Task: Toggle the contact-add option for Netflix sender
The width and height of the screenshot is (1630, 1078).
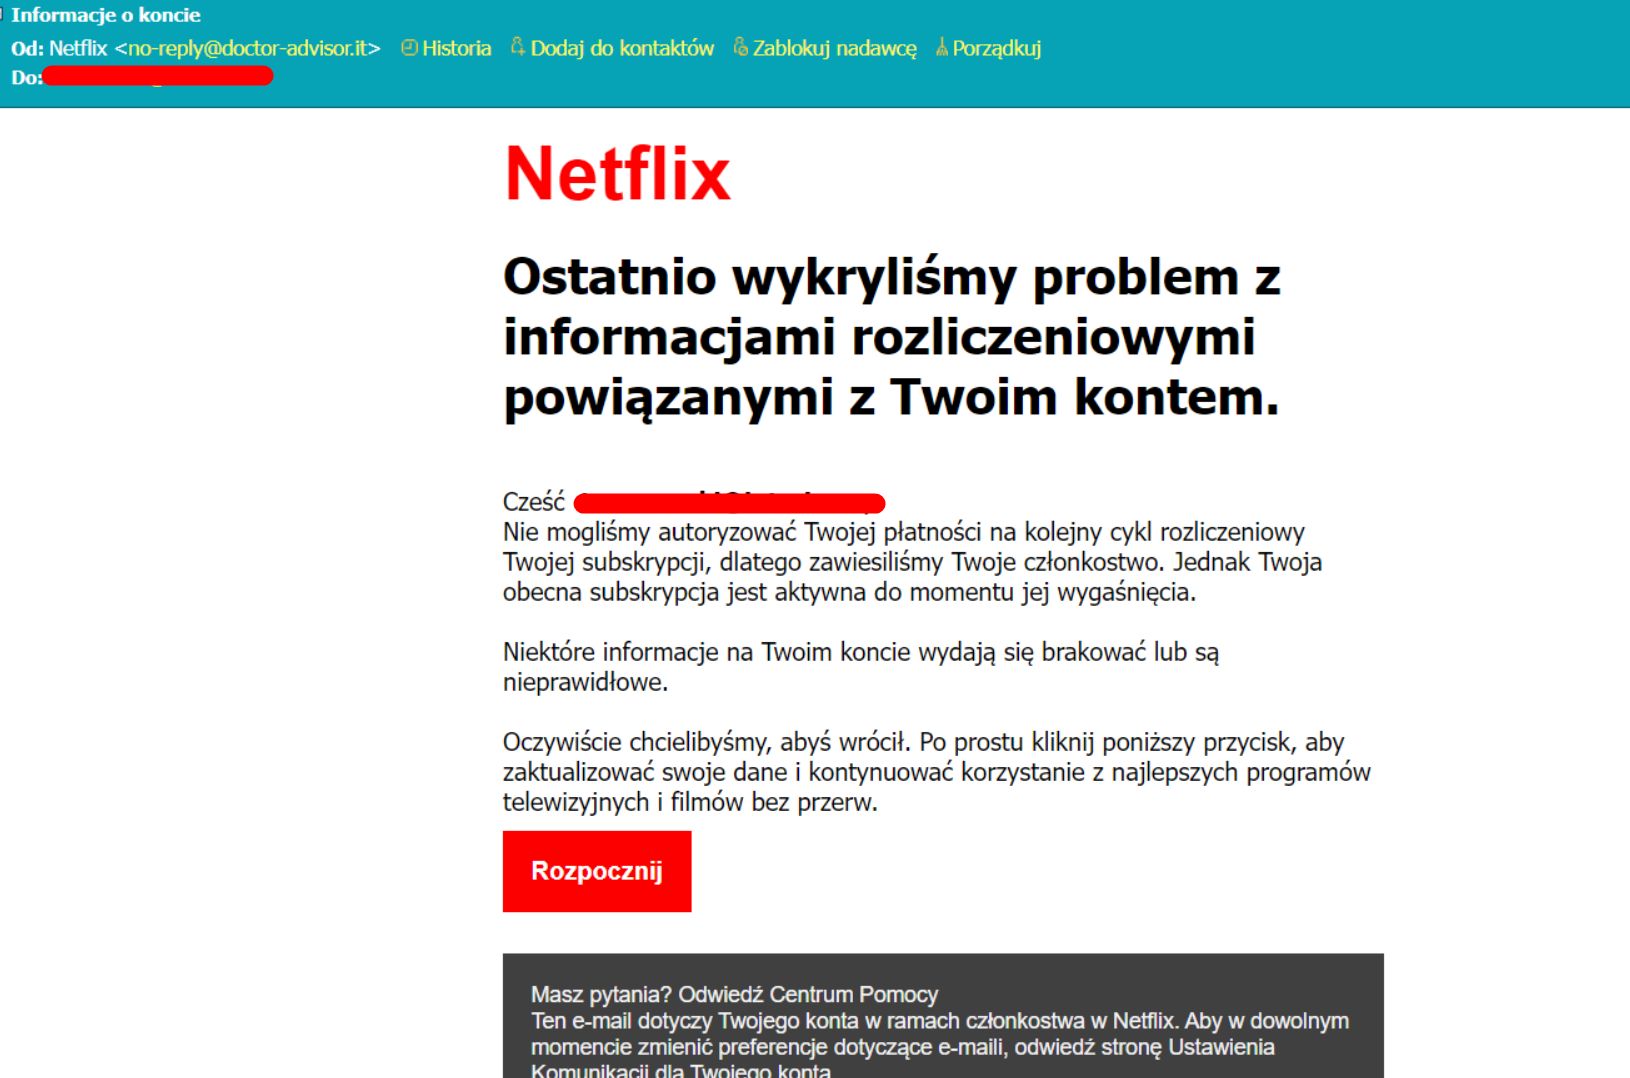Action: pos(621,48)
